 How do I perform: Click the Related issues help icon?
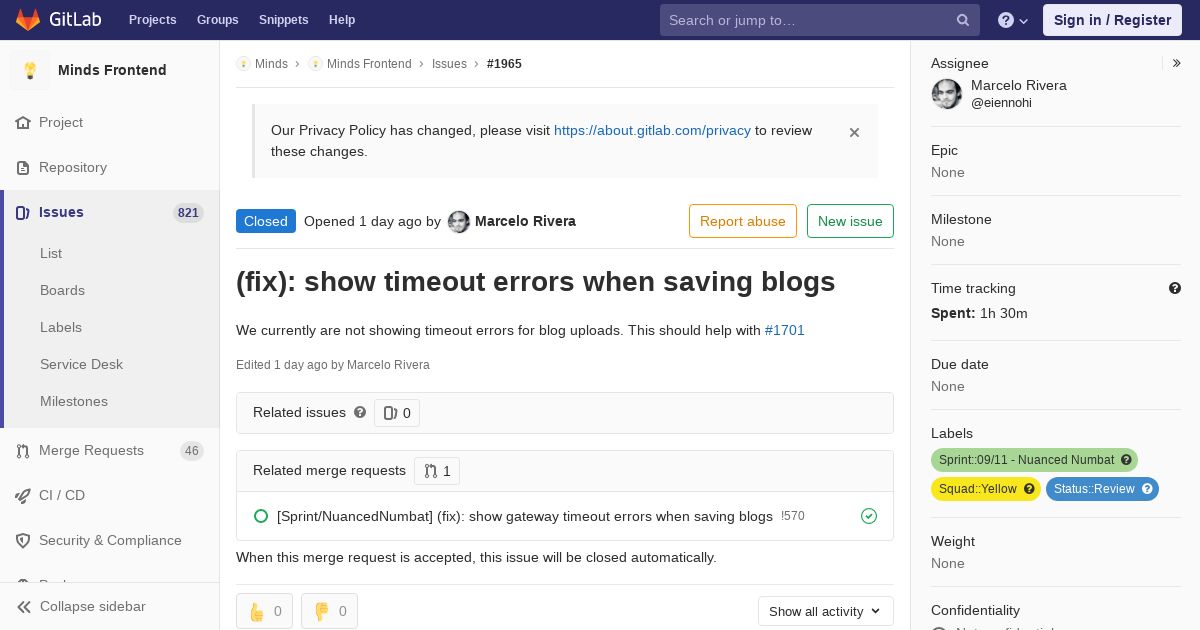(360, 412)
